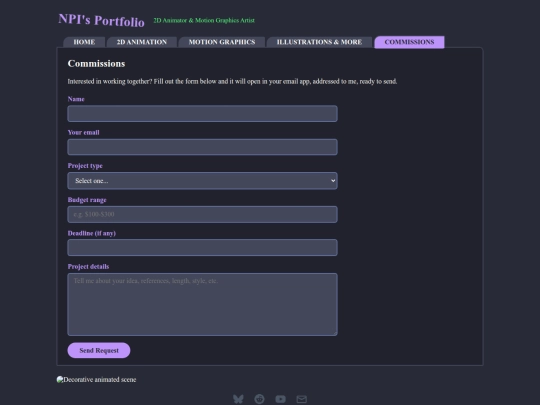Click the NPI's Portfolio site title
Image resolution: width=540 pixels, height=405 pixels.
tap(101, 20)
